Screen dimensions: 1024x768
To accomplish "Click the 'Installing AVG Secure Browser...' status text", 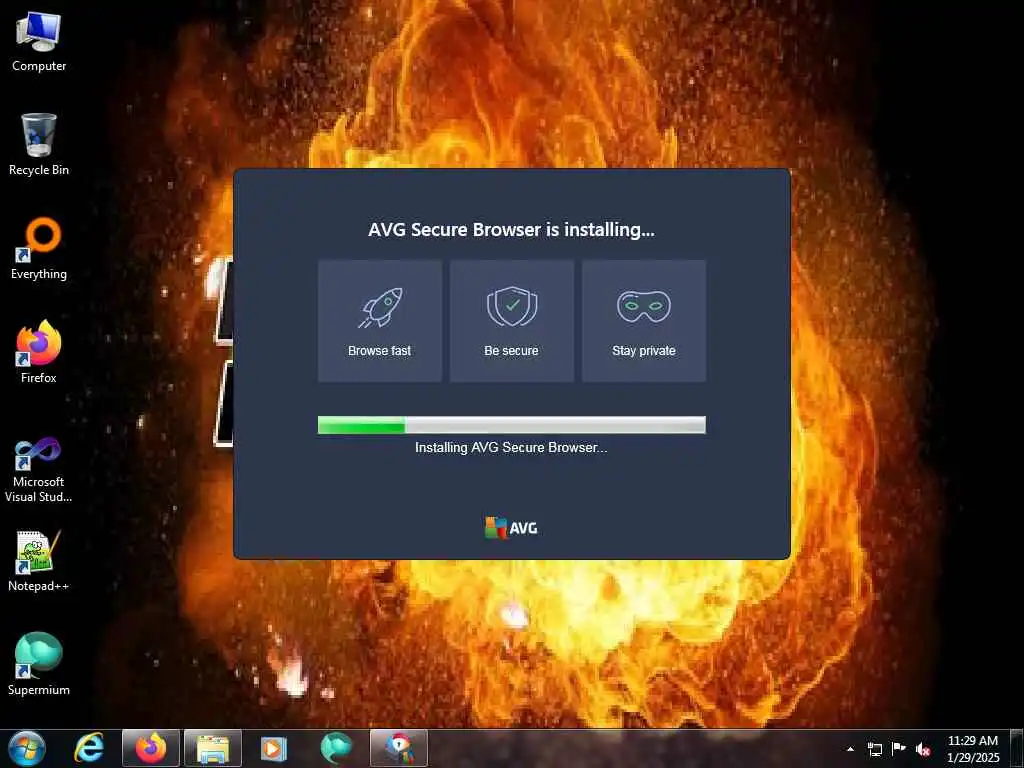I will click(x=511, y=448).
